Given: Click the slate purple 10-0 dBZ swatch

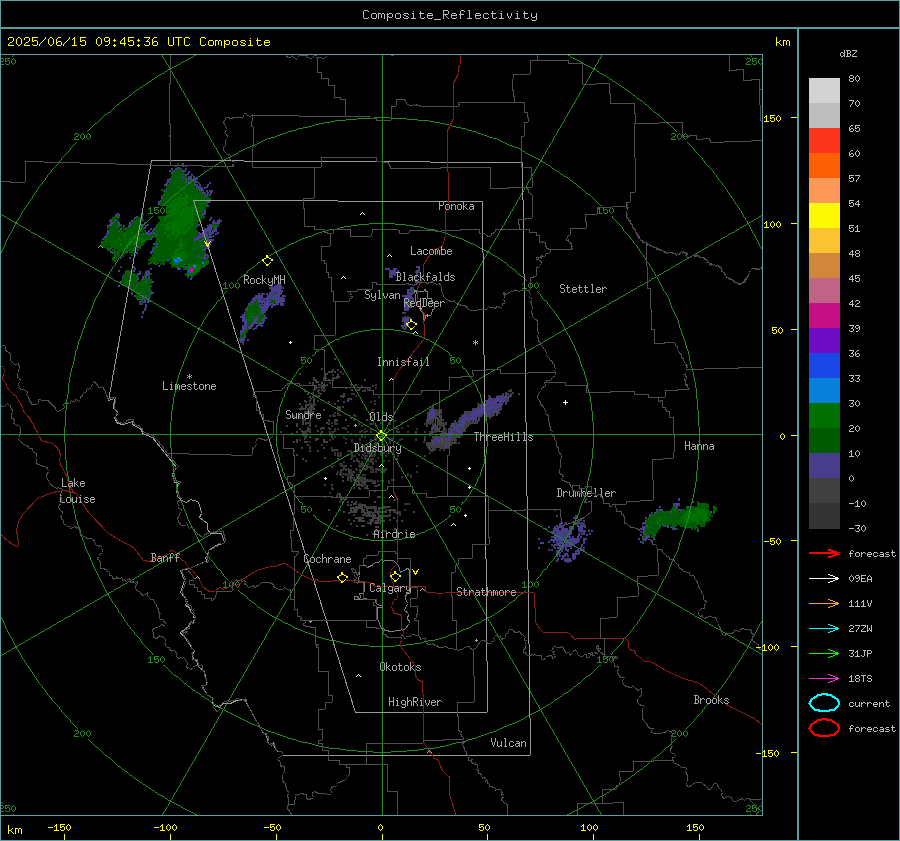Looking at the screenshot, I should (x=824, y=466).
